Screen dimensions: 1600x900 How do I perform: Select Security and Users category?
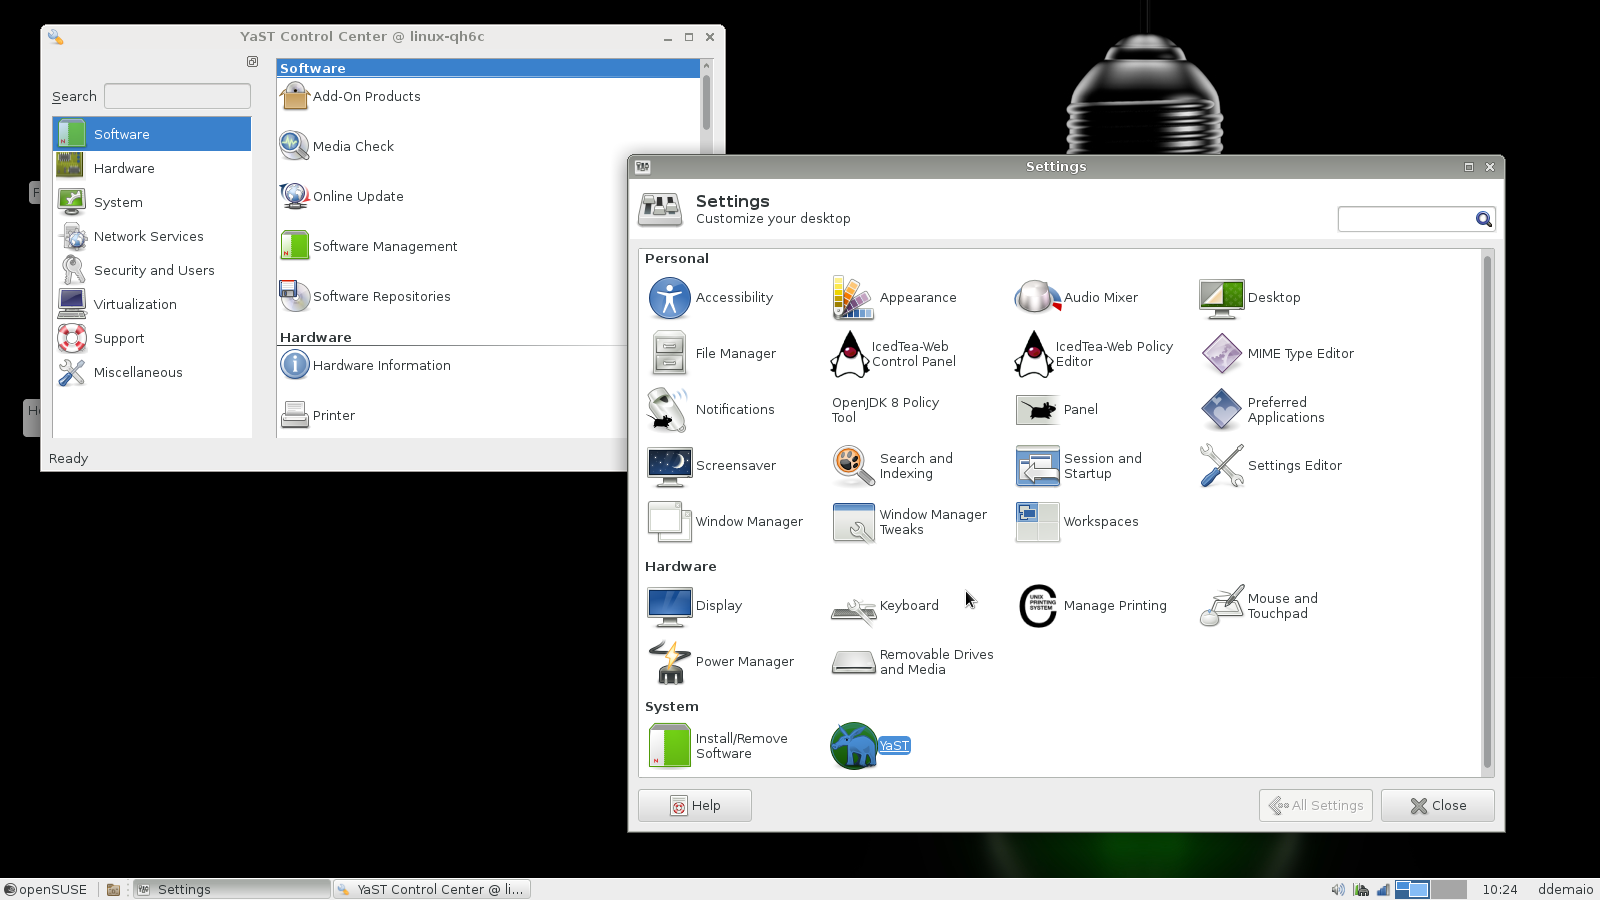coord(152,270)
